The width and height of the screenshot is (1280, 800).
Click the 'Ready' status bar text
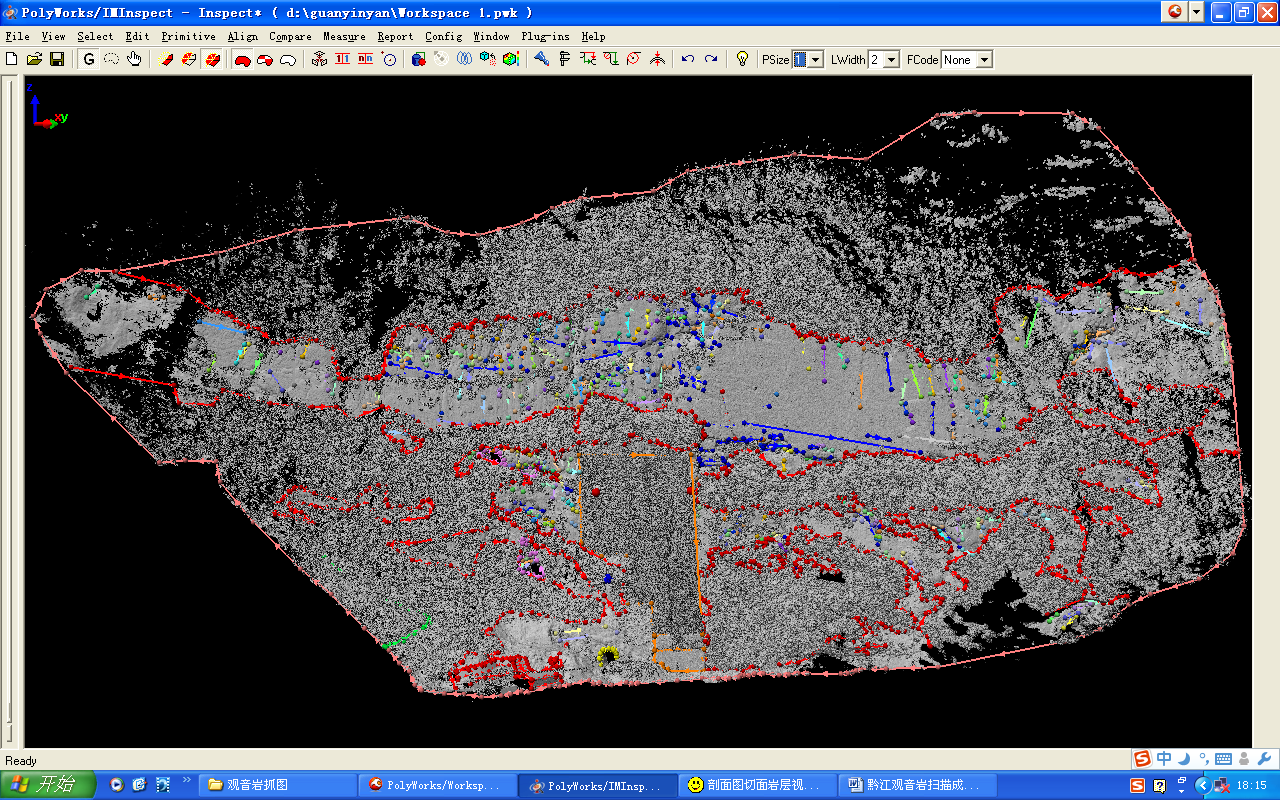point(22,761)
